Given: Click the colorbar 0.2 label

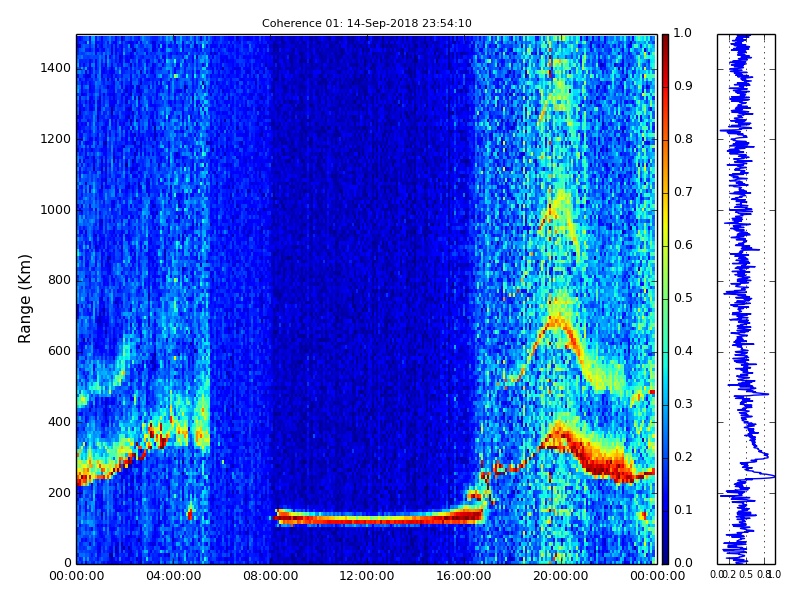Looking at the screenshot, I should [683, 457].
